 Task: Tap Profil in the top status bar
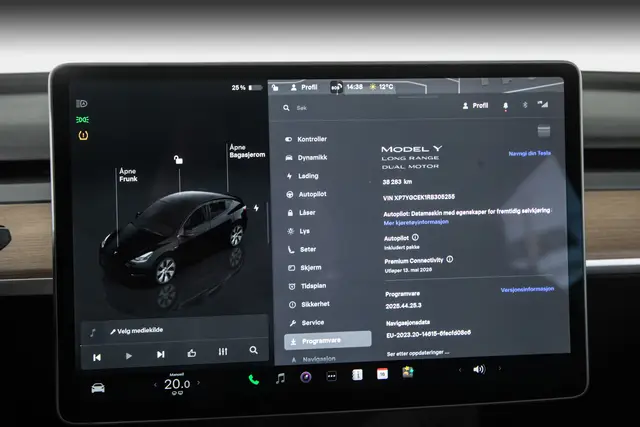coord(304,87)
